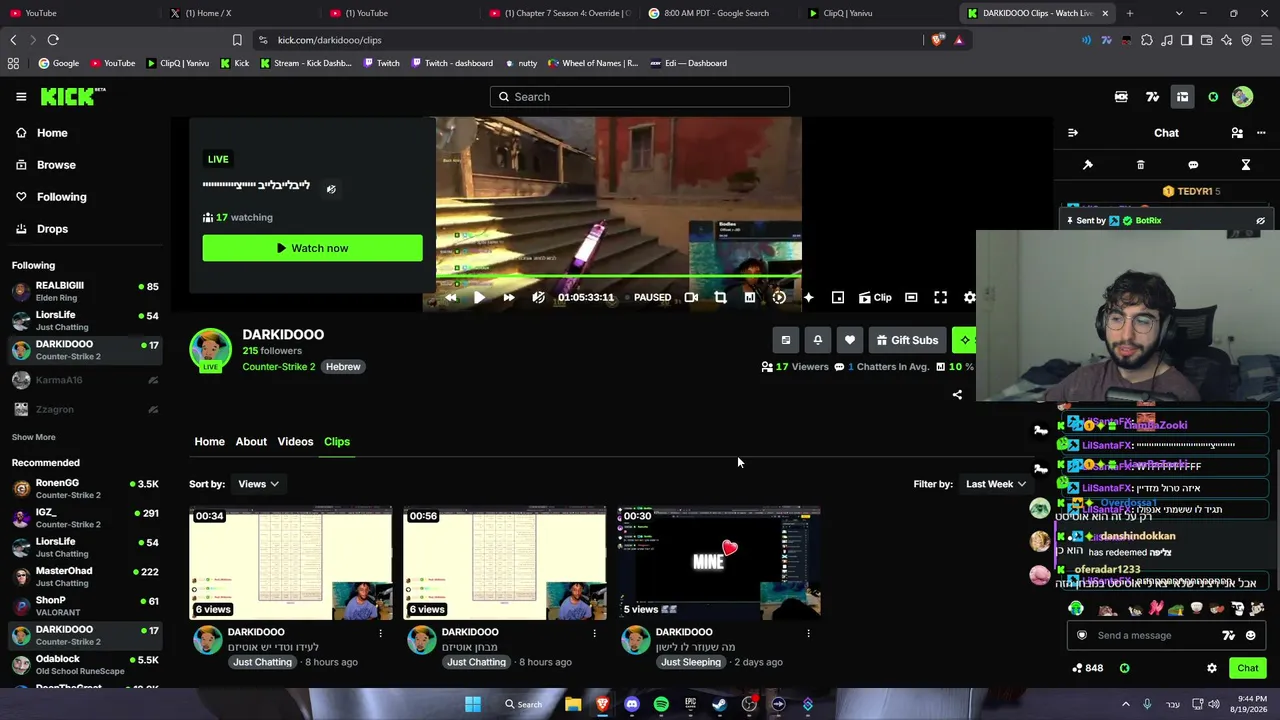1280x720 pixels.
Task: Create a Clip from the player
Action: pos(875,297)
